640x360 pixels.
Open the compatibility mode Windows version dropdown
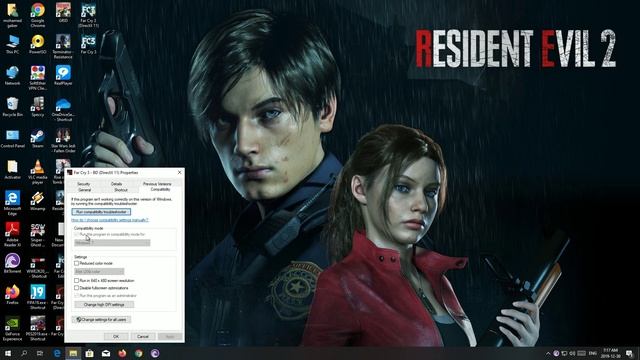[x=112, y=242]
